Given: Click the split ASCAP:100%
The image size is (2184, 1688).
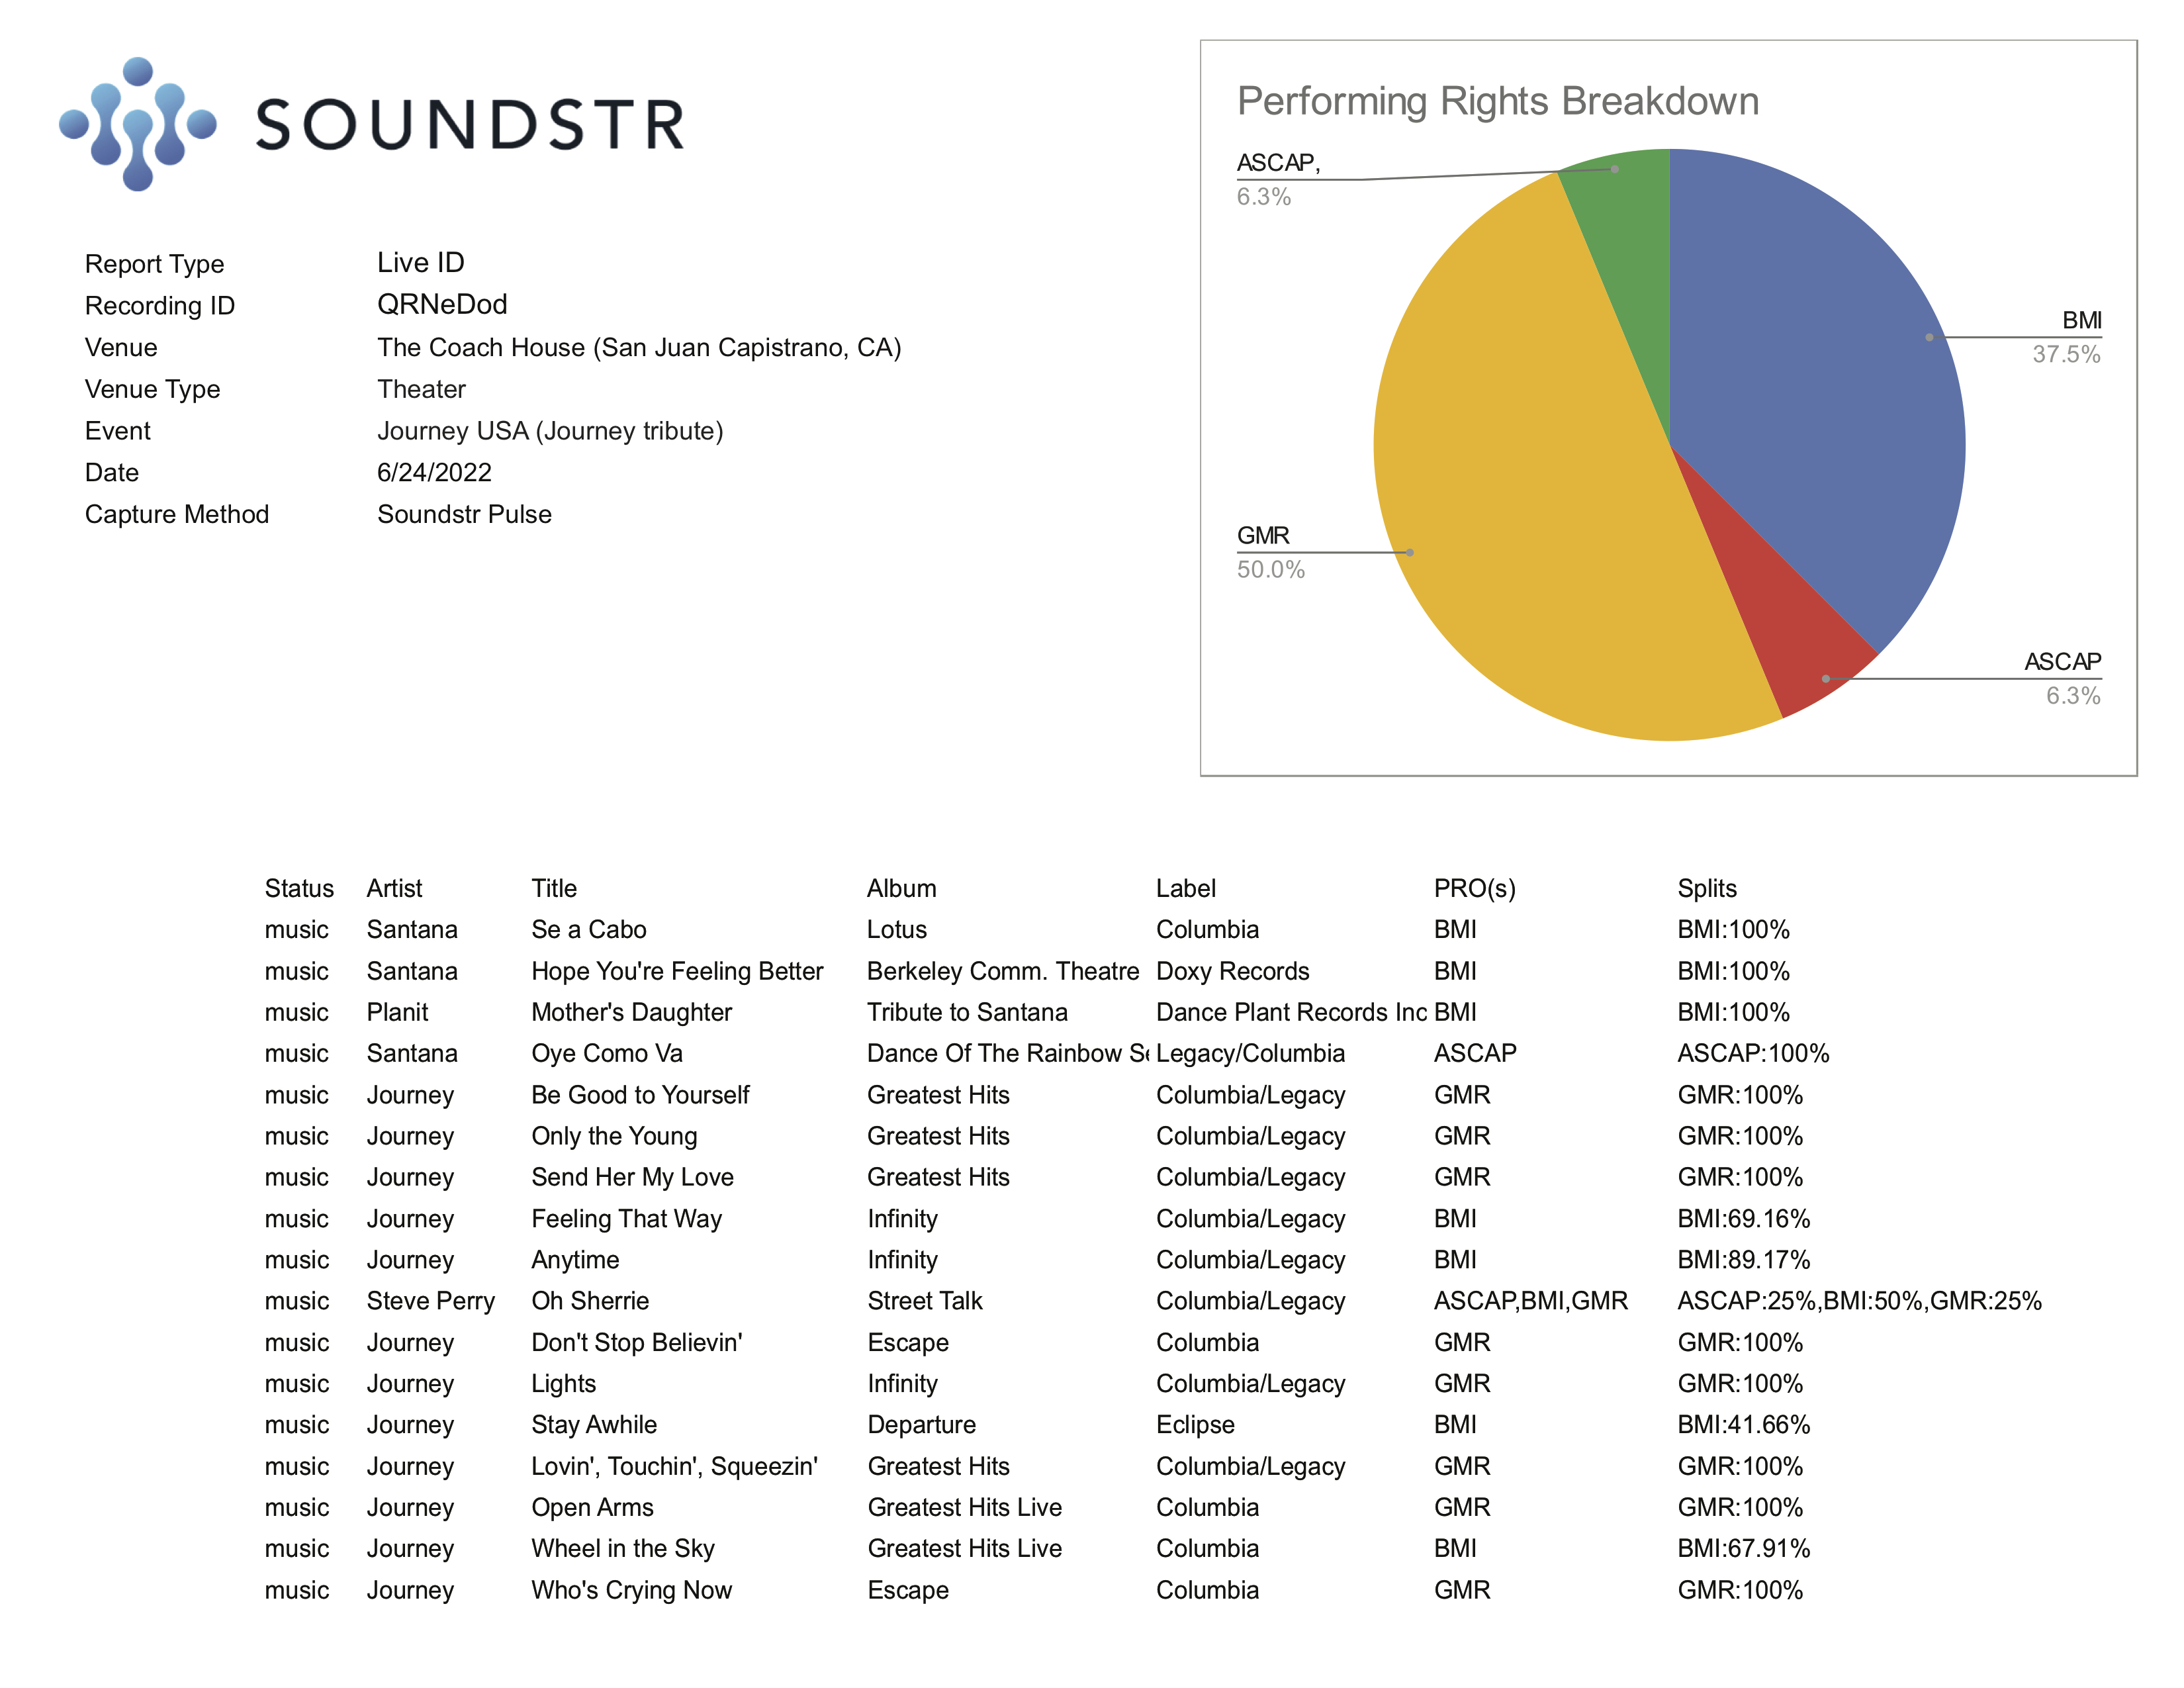Looking at the screenshot, I should (1753, 1053).
